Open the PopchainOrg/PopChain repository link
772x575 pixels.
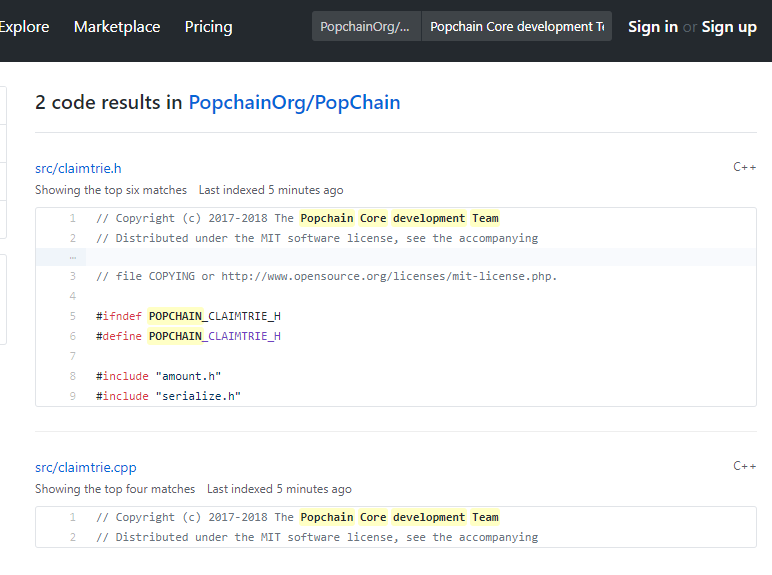294,102
